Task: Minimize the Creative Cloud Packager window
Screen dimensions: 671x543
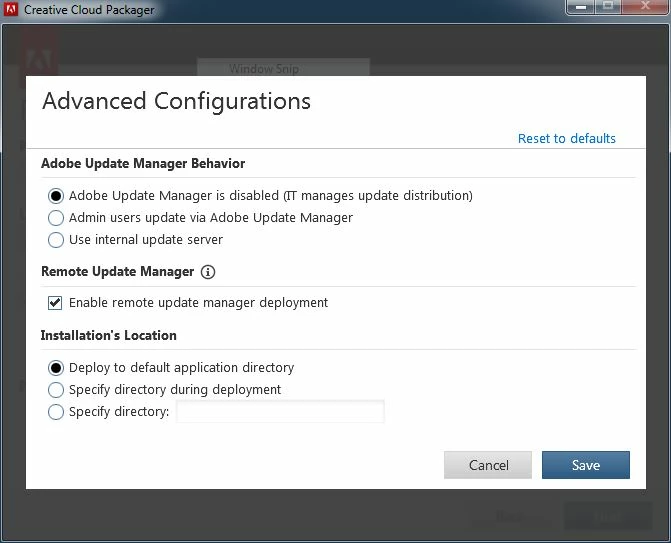Action: [581, 7]
